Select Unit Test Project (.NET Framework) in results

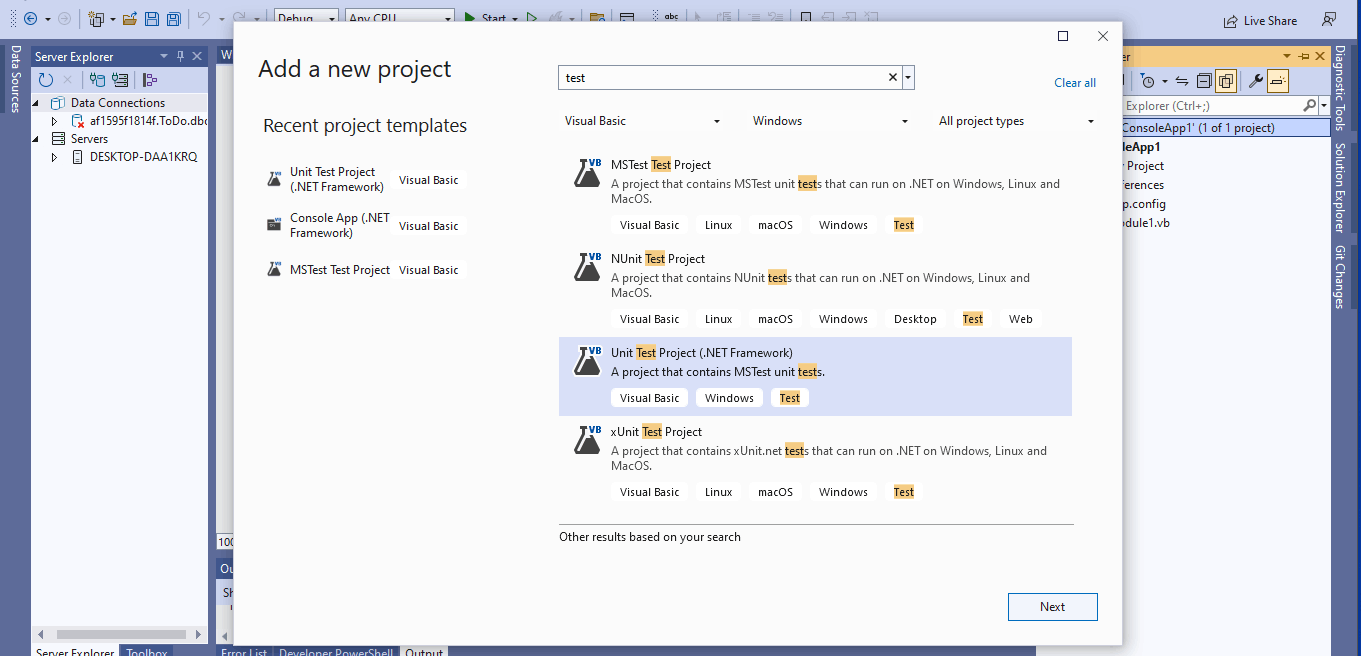click(815, 376)
